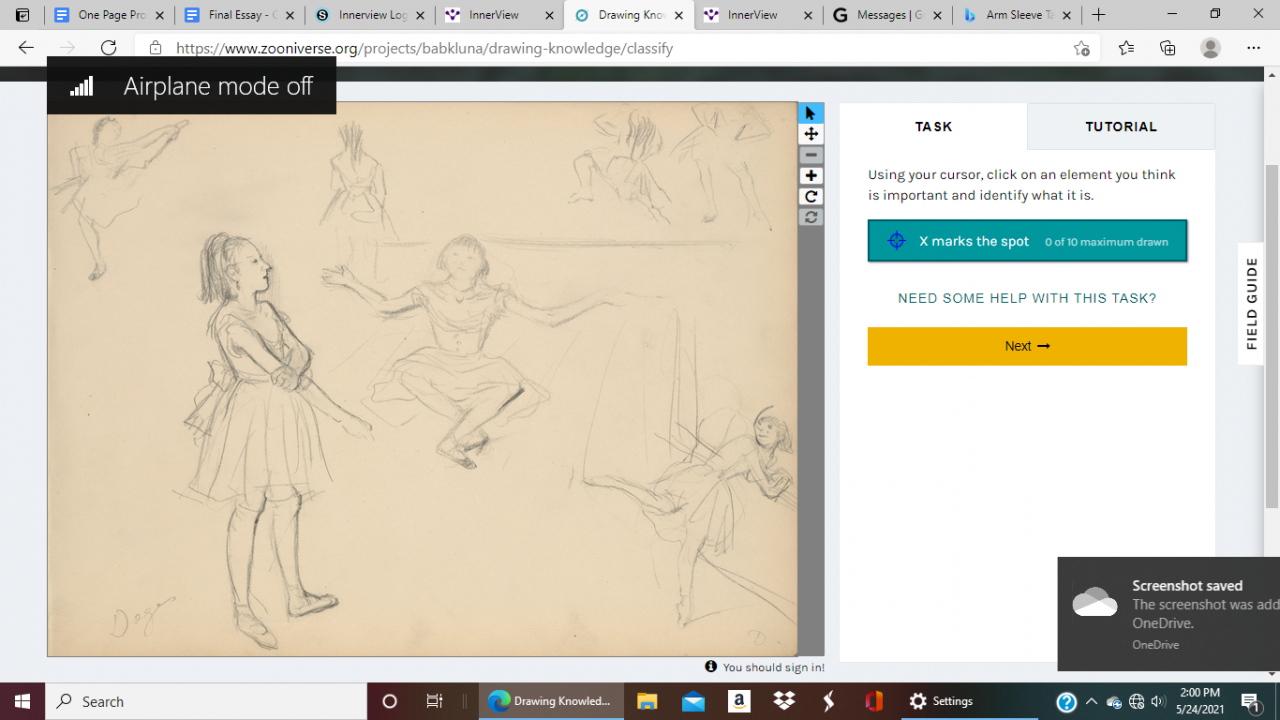
Task: Open browser Collections
Action: (x=1167, y=48)
